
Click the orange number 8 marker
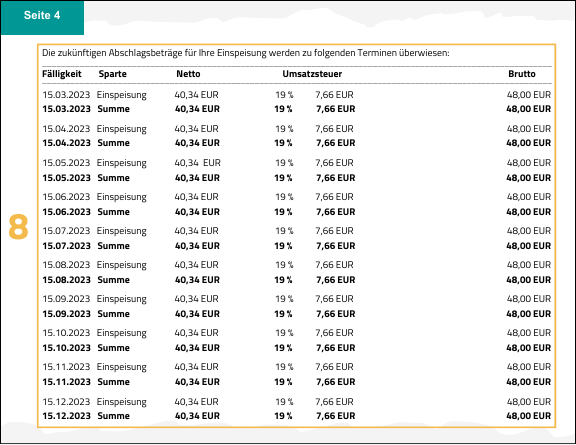click(18, 227)
